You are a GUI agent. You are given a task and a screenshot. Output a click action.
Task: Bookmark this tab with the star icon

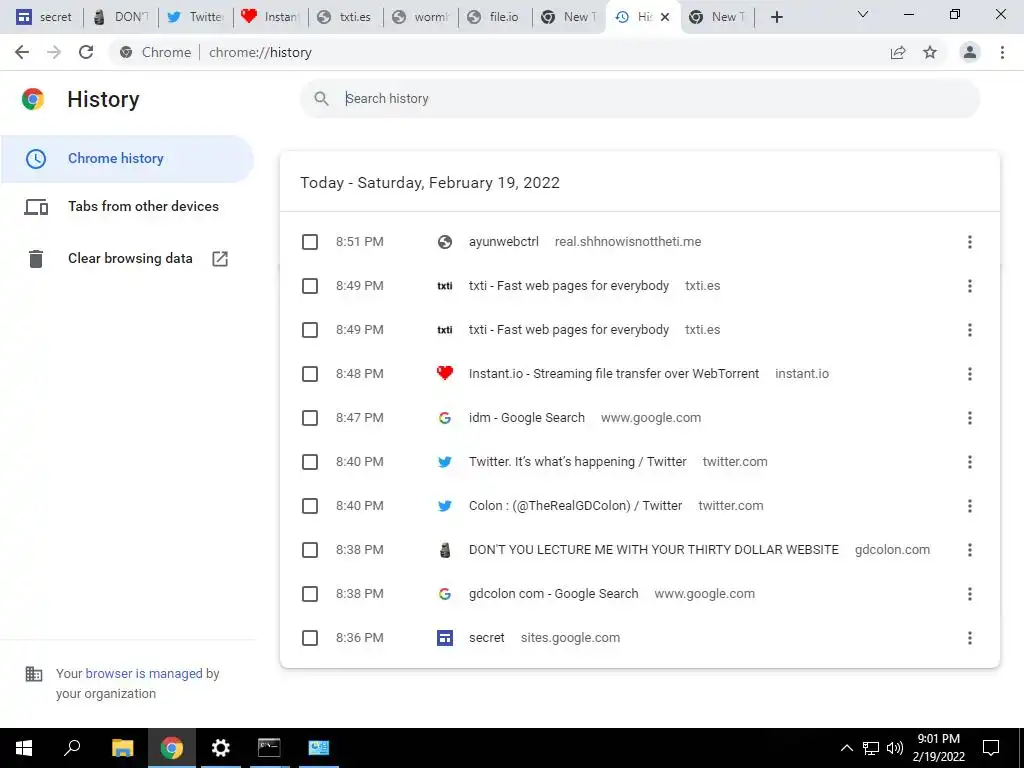[x=930, y=52]
